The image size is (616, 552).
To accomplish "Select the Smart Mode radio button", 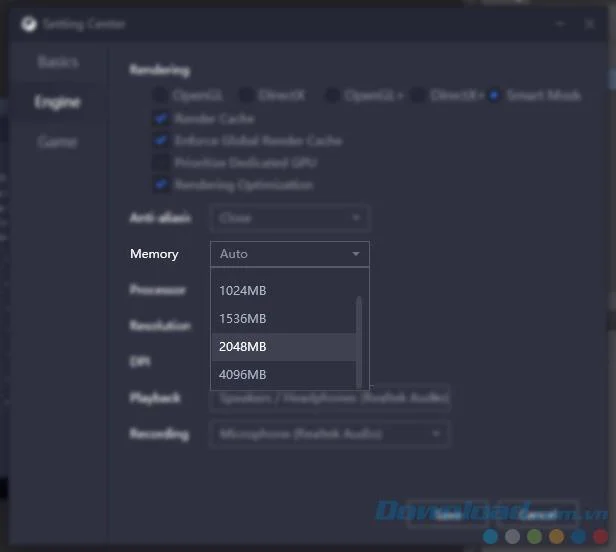I will [494, 95].
